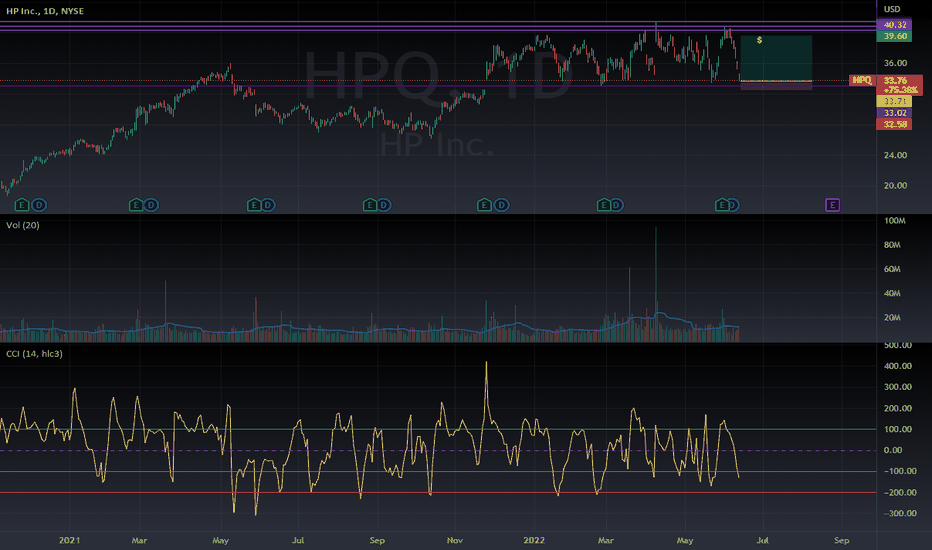The width and height of the screenshot is (932, 550).
Task: Click the CCI (14, hlc3) indicator legend
Action: [x=34, y=353]
